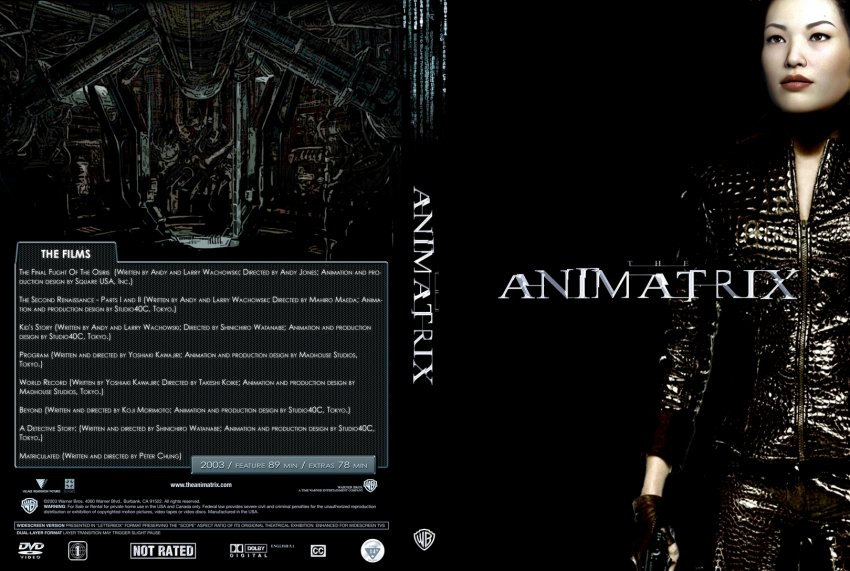Click the Matriculated entry

[x=100, y=456]
